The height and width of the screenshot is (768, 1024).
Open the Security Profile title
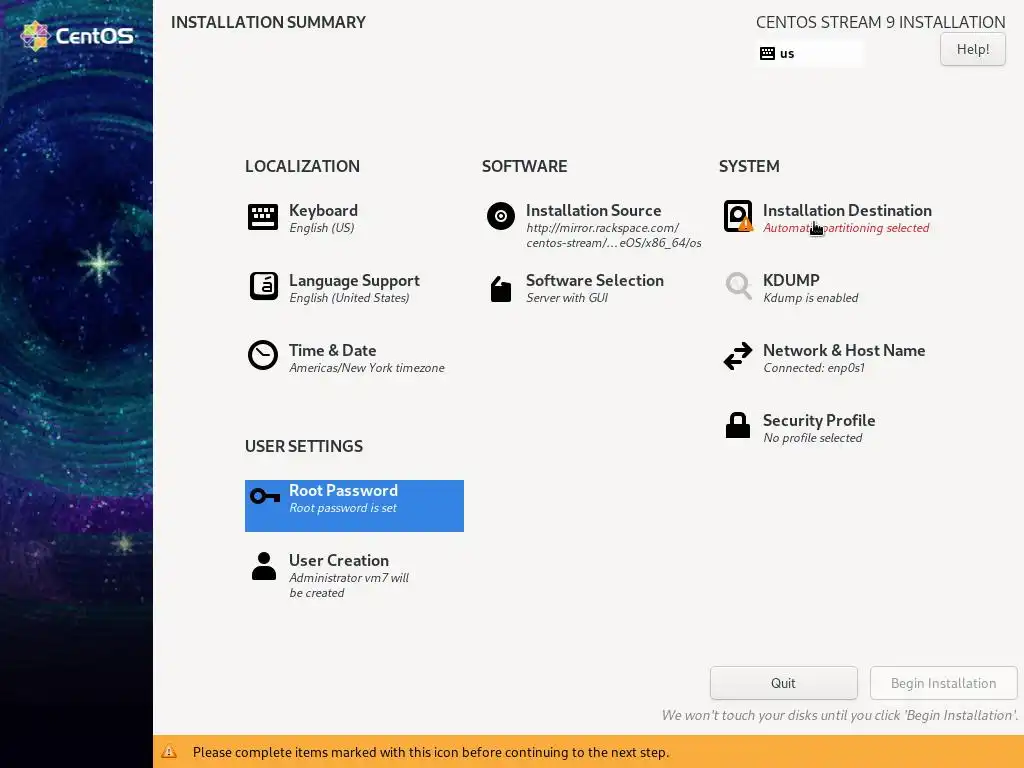tap(819, 420)
